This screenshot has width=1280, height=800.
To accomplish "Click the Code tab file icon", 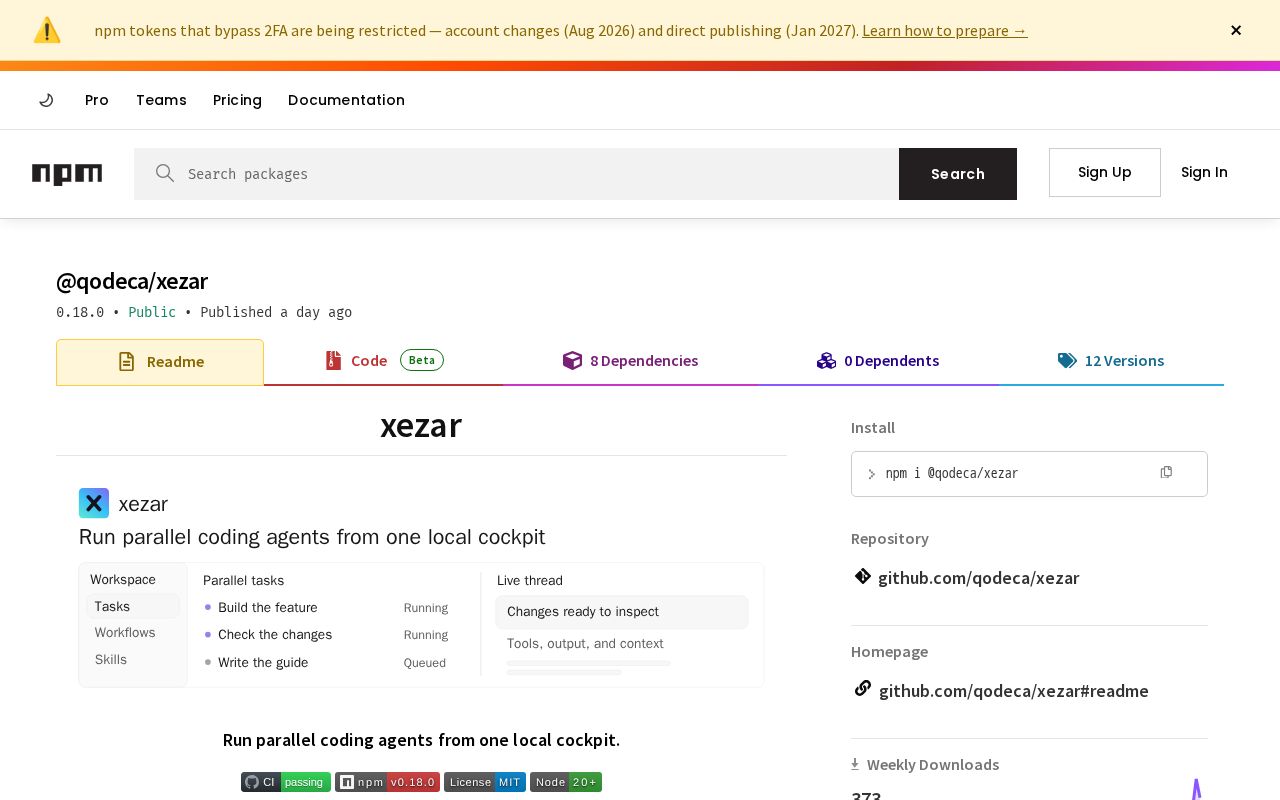I will tap(334, 360).
